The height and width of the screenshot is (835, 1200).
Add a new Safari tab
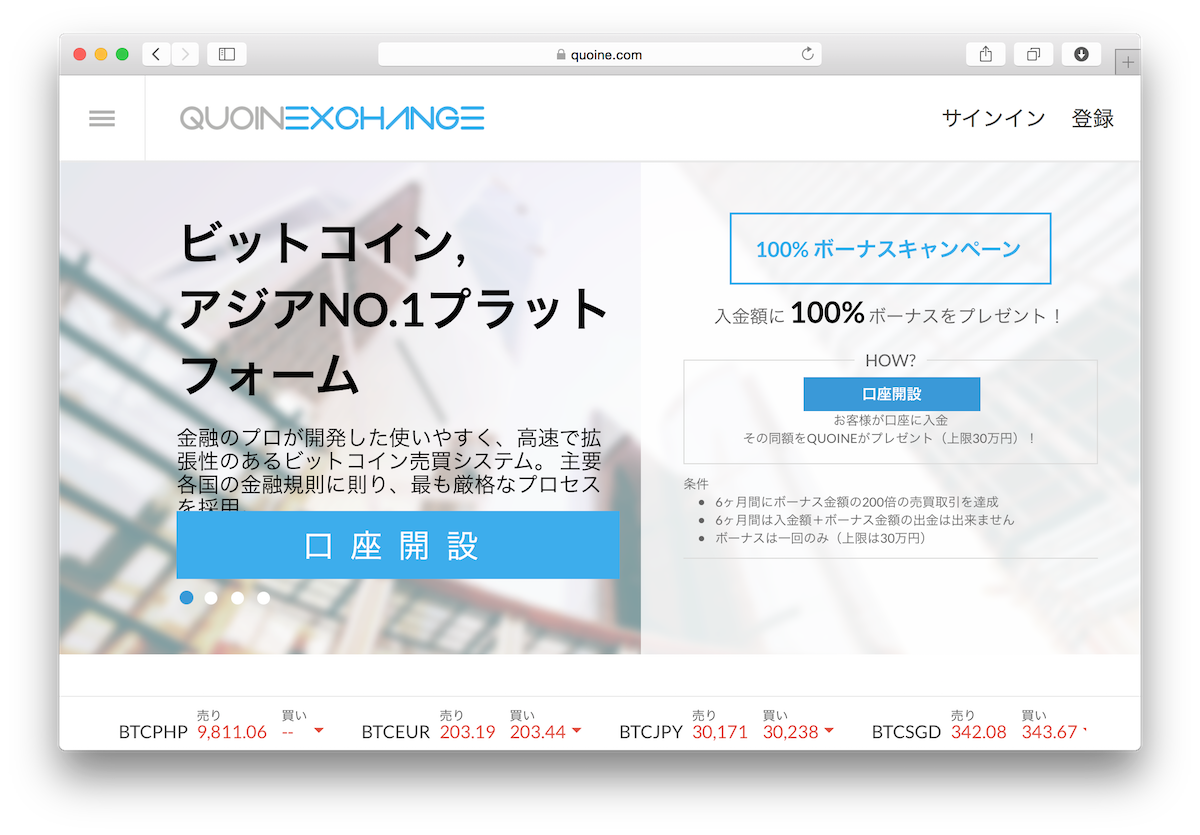pos(1128,62)
